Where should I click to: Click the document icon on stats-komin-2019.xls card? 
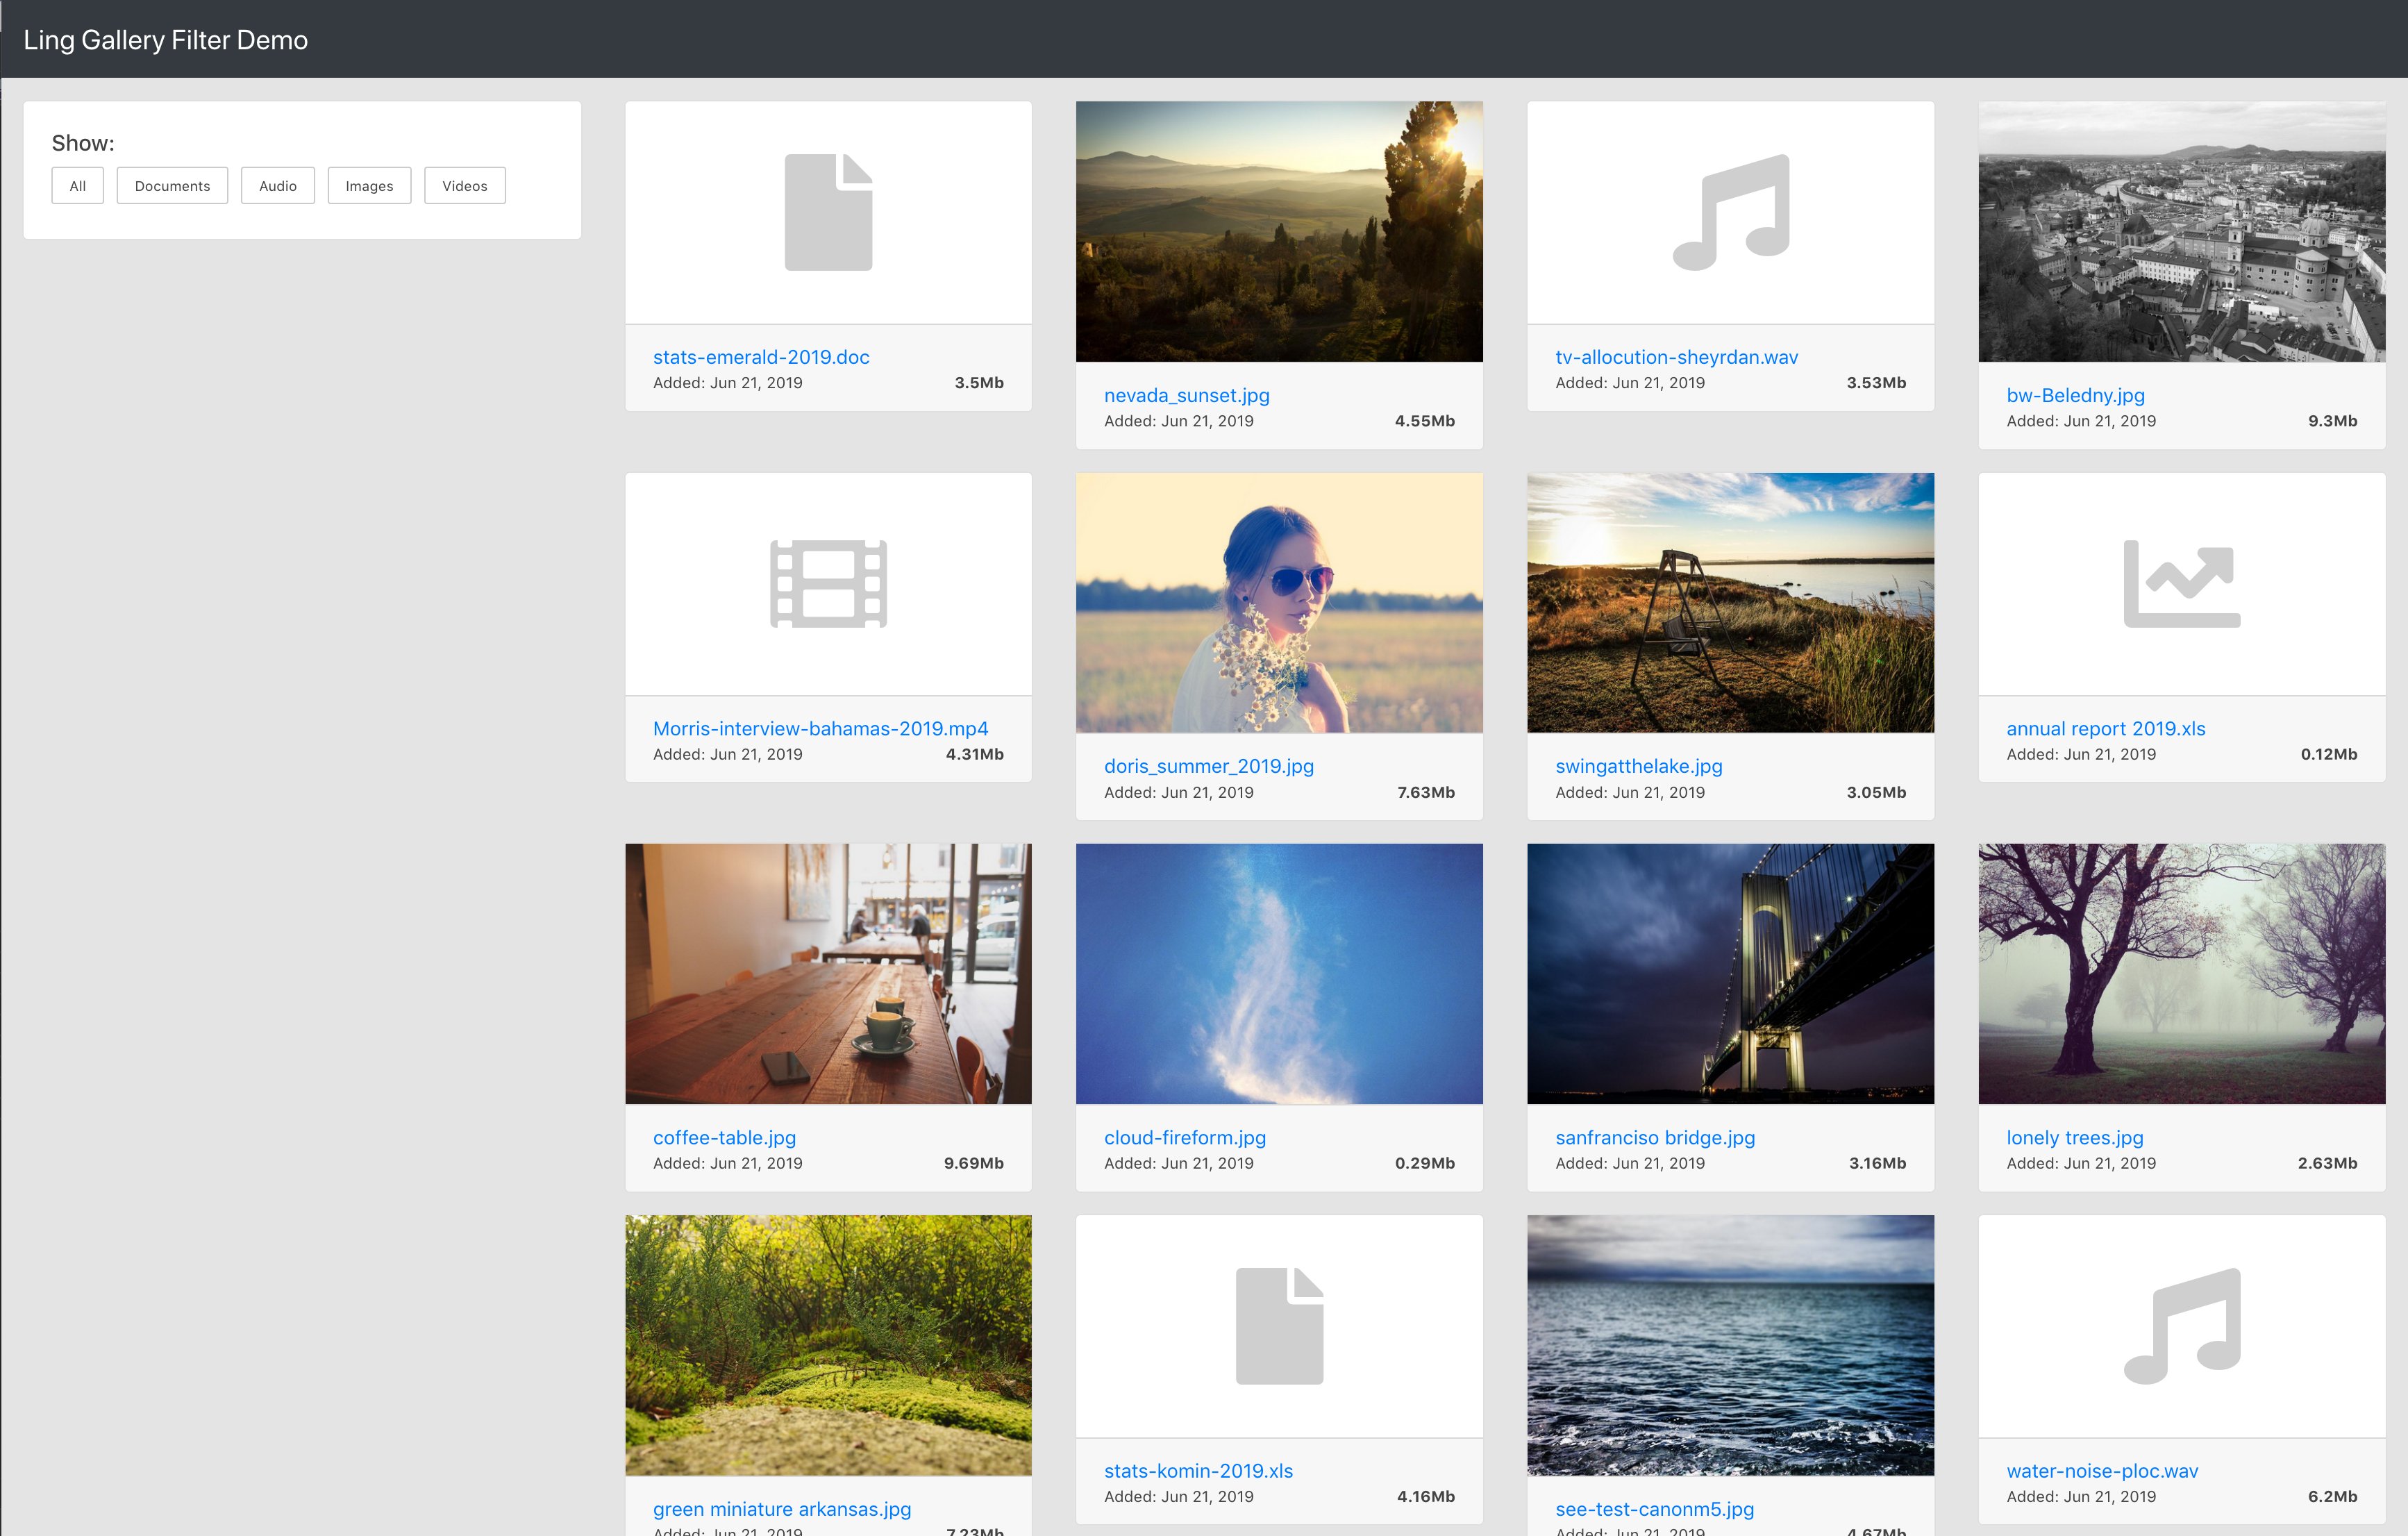point(1279,1325)
